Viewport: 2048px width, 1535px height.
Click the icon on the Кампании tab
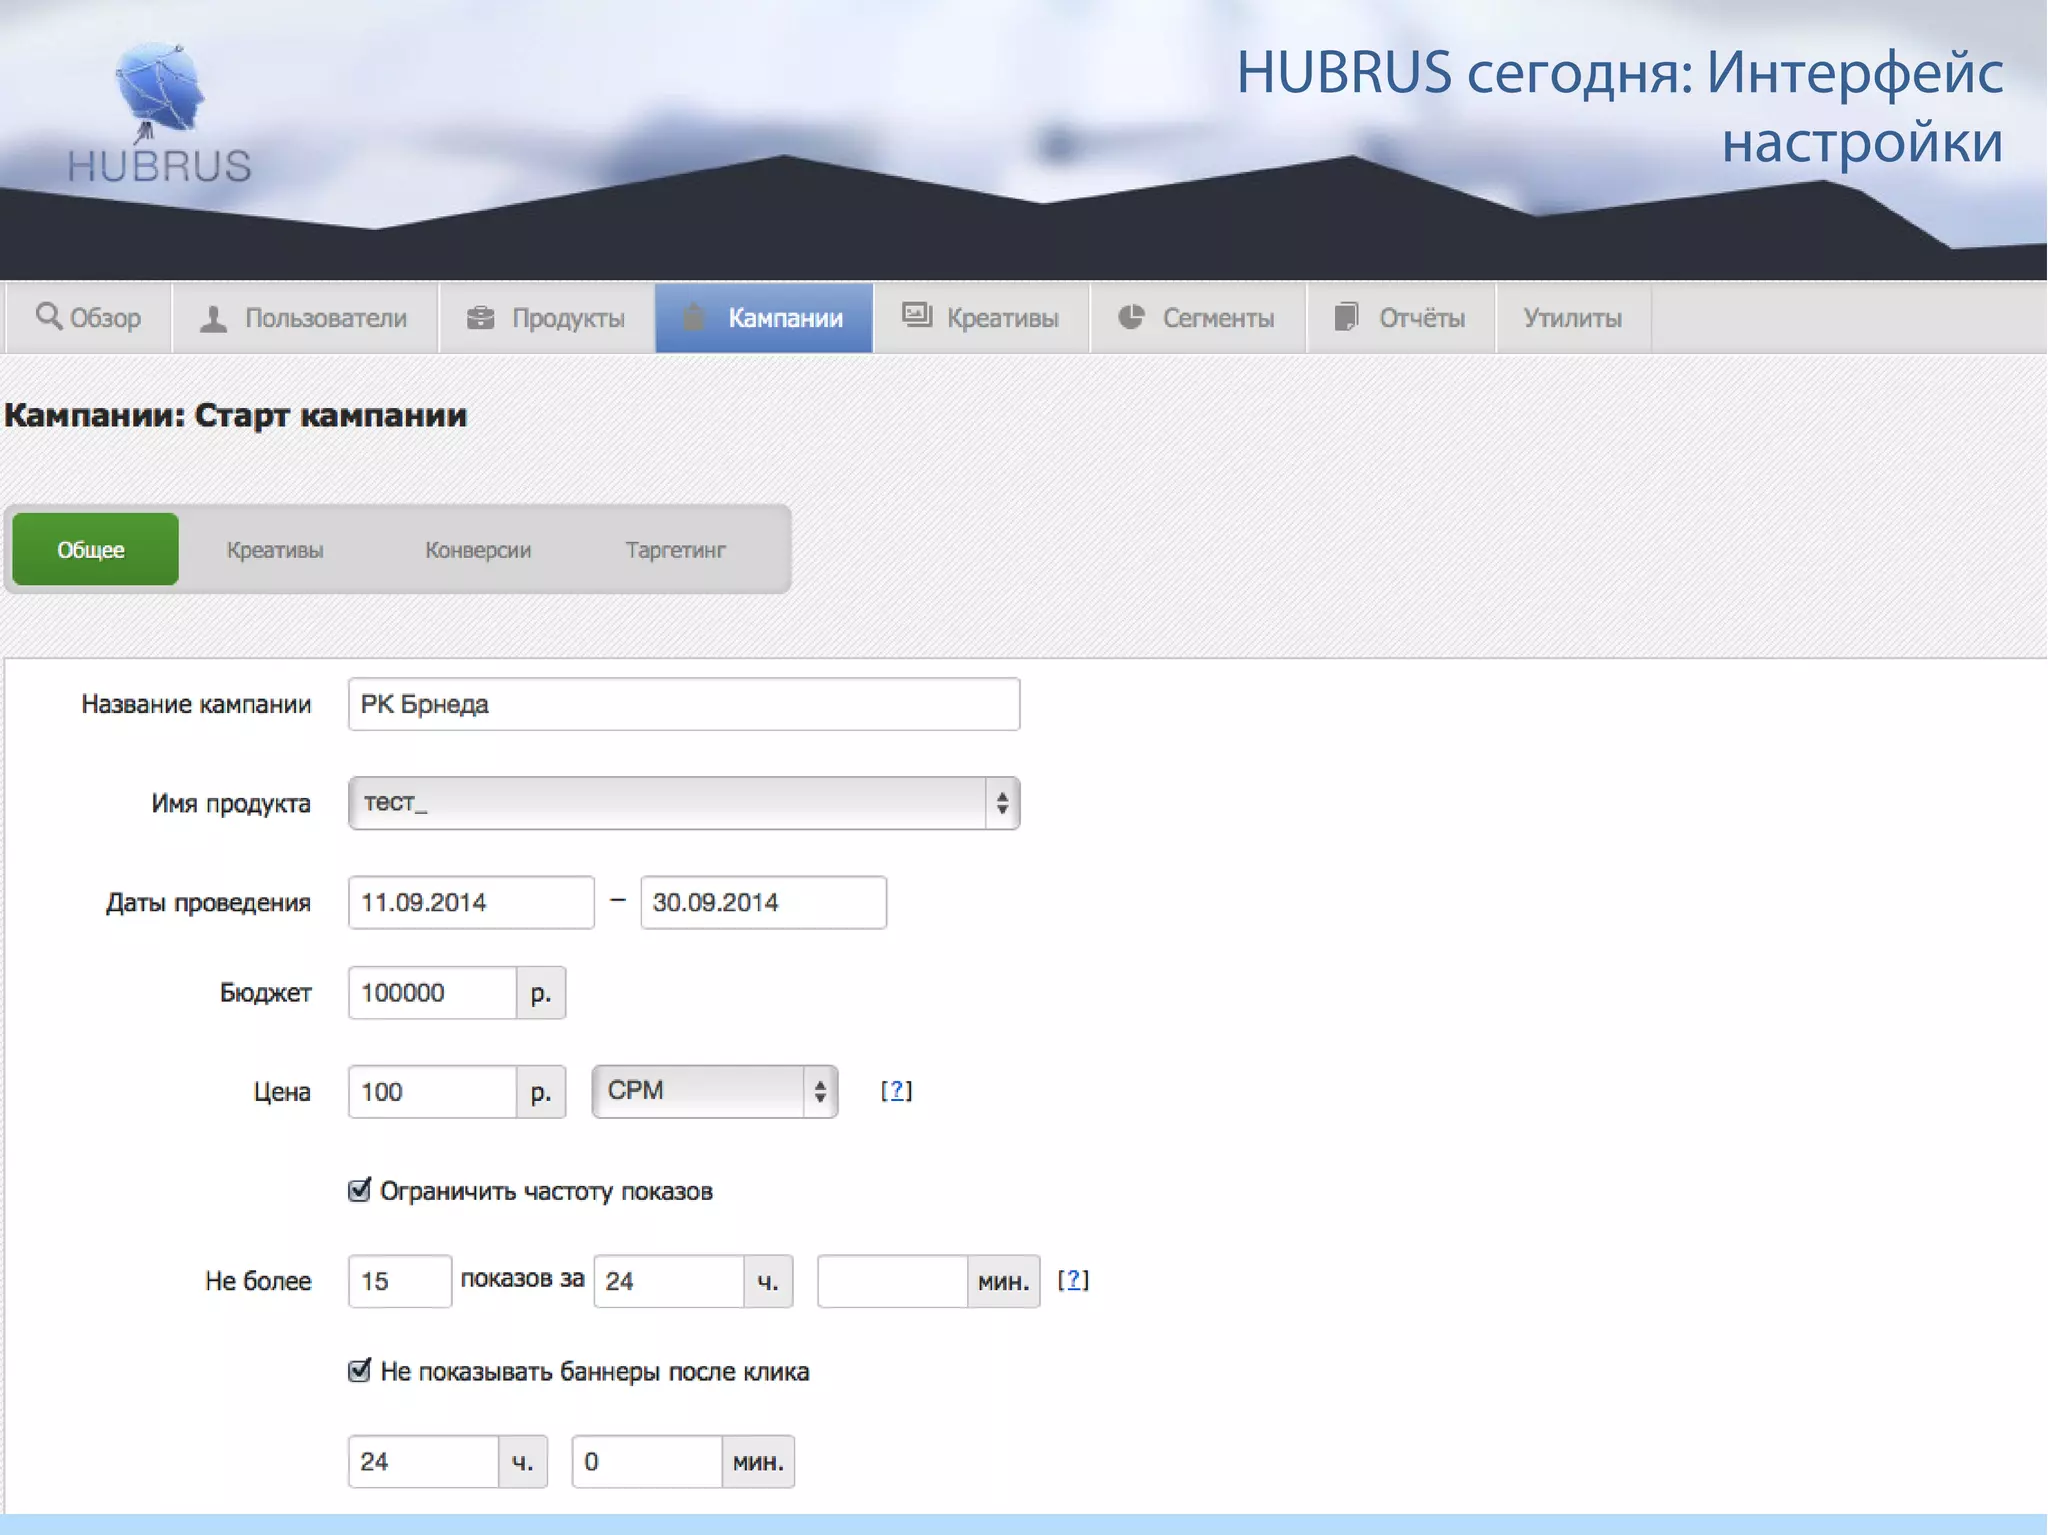(693, 318)
